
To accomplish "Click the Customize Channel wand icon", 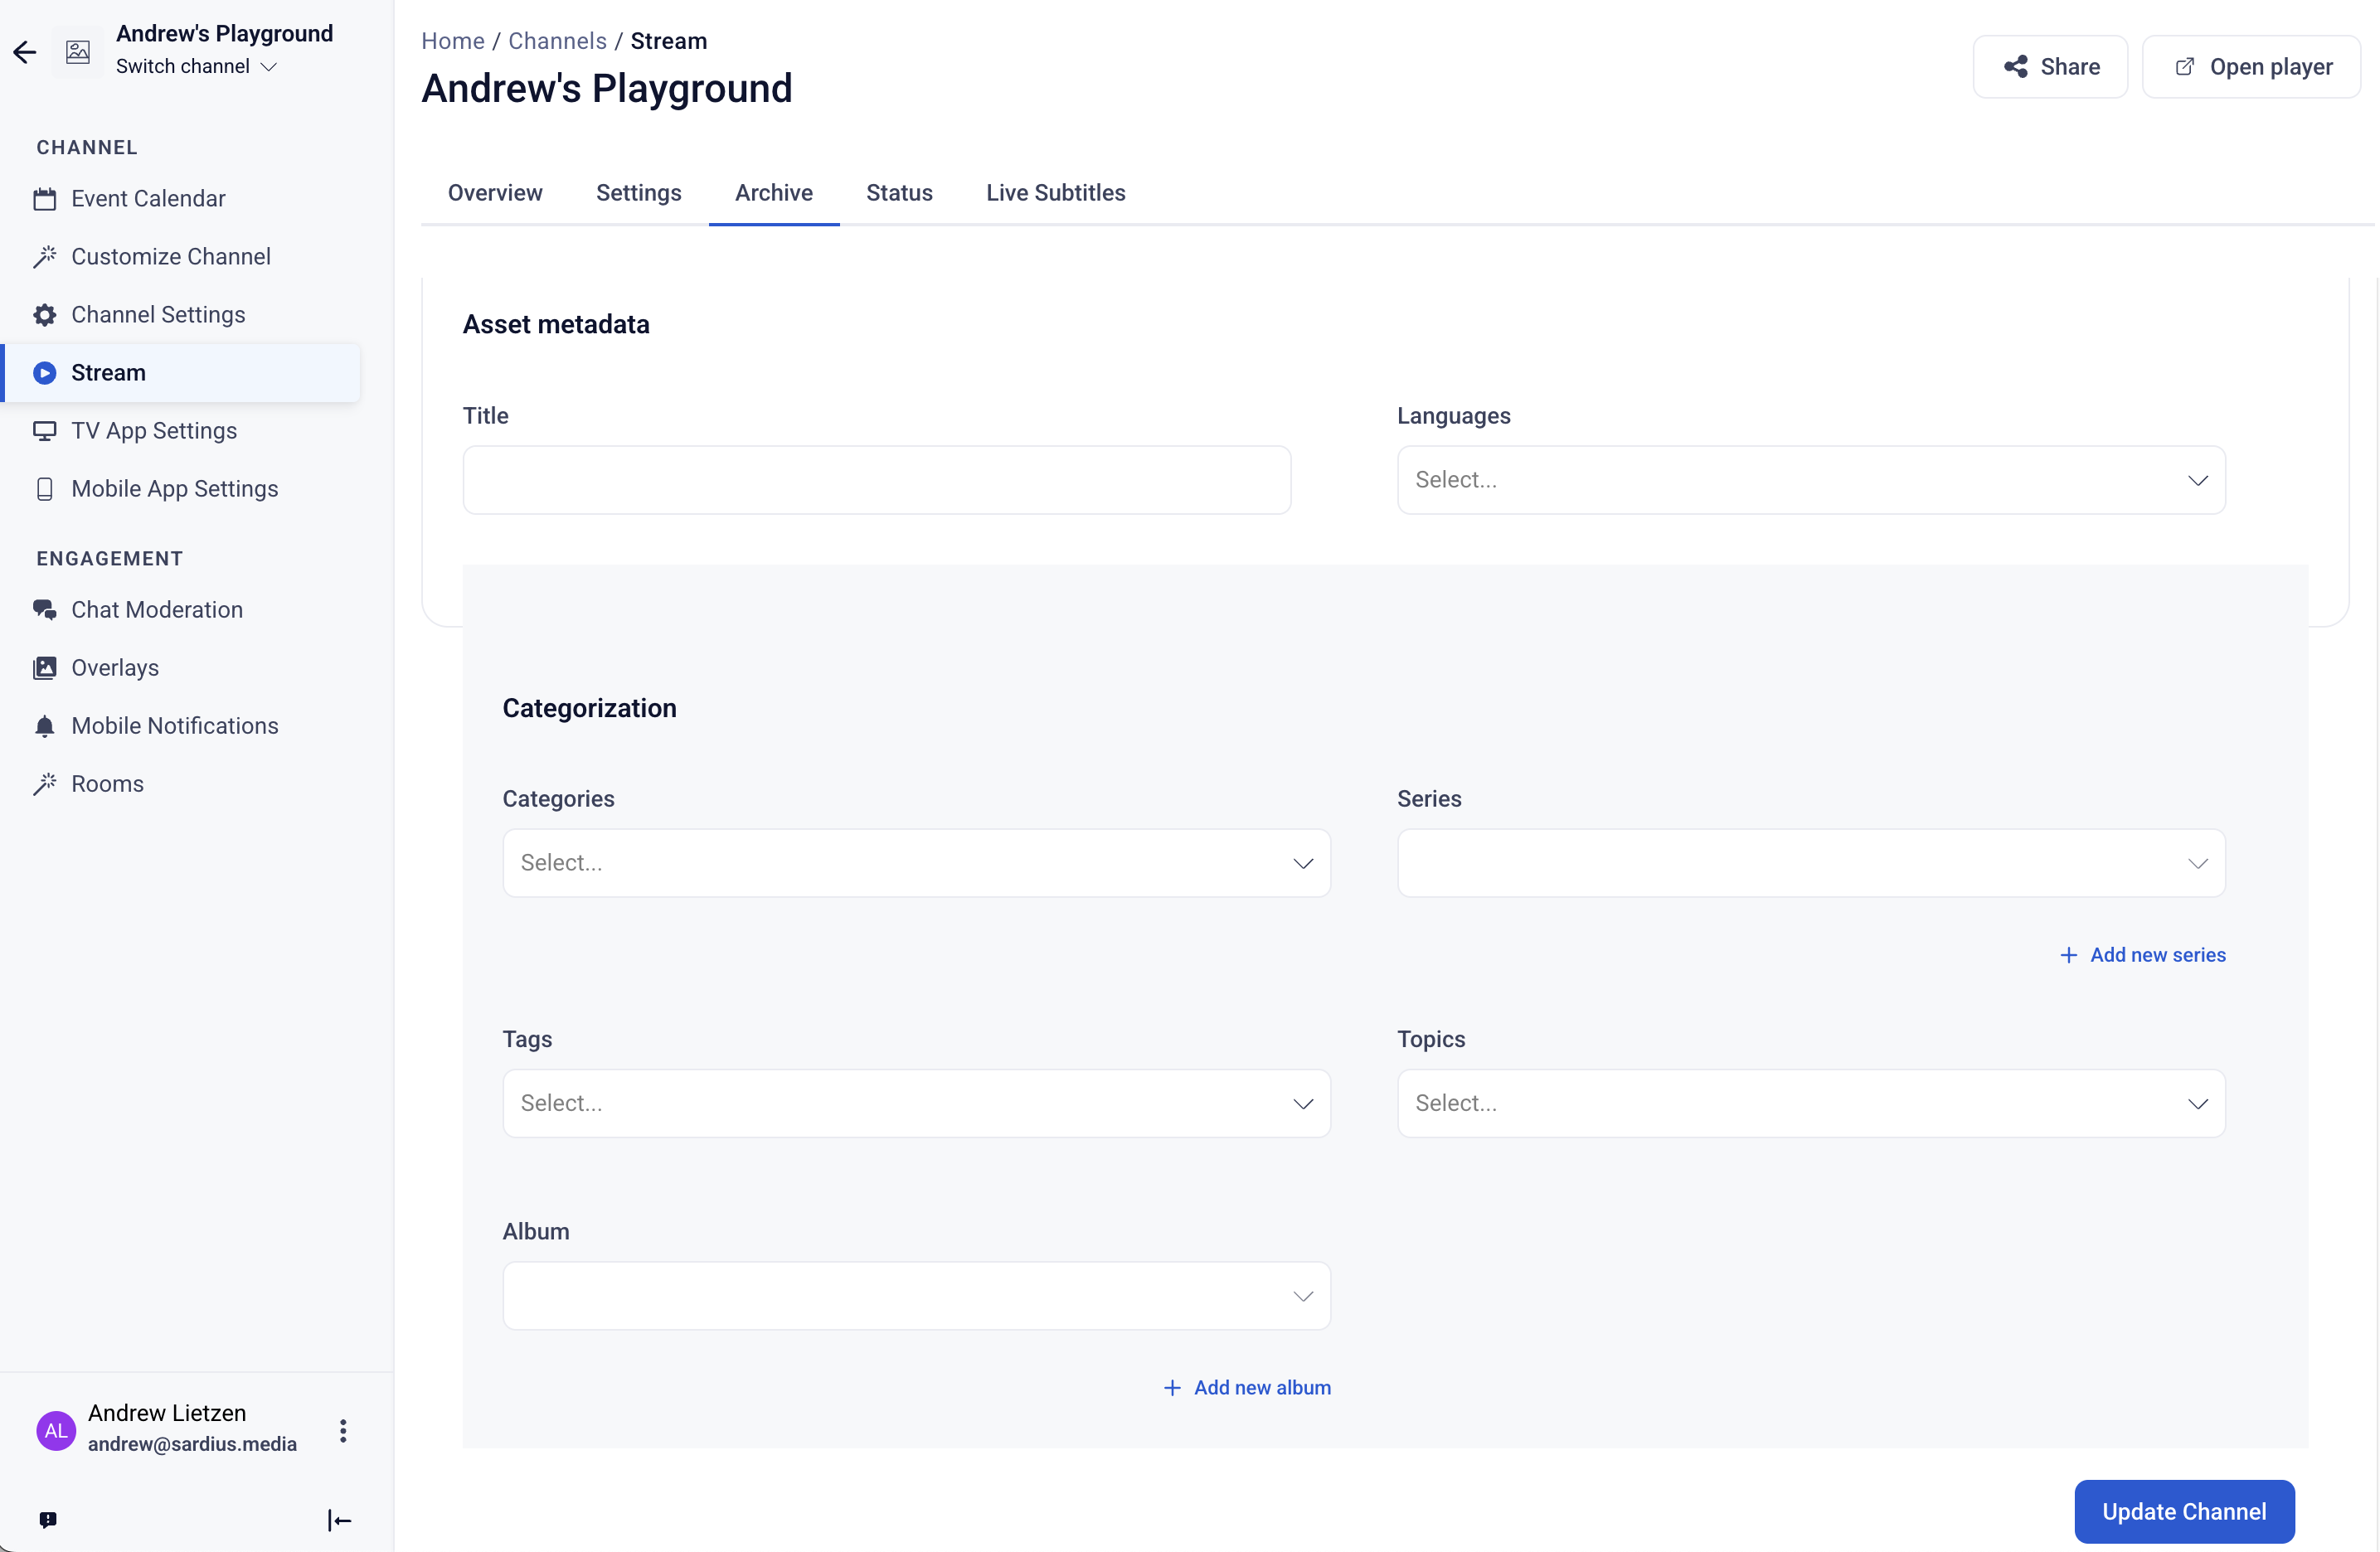I will click(44, 257).
